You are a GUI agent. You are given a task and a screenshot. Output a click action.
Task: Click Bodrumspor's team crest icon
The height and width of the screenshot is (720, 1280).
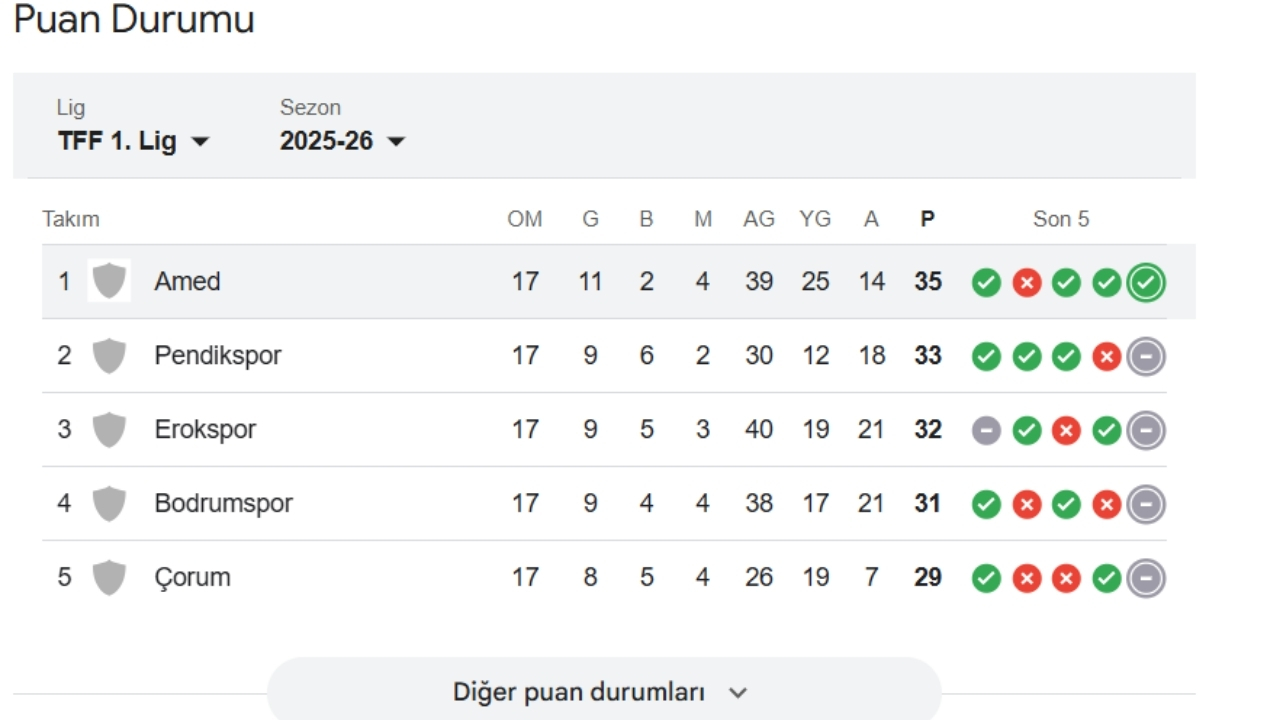click(x=109, y=504)
